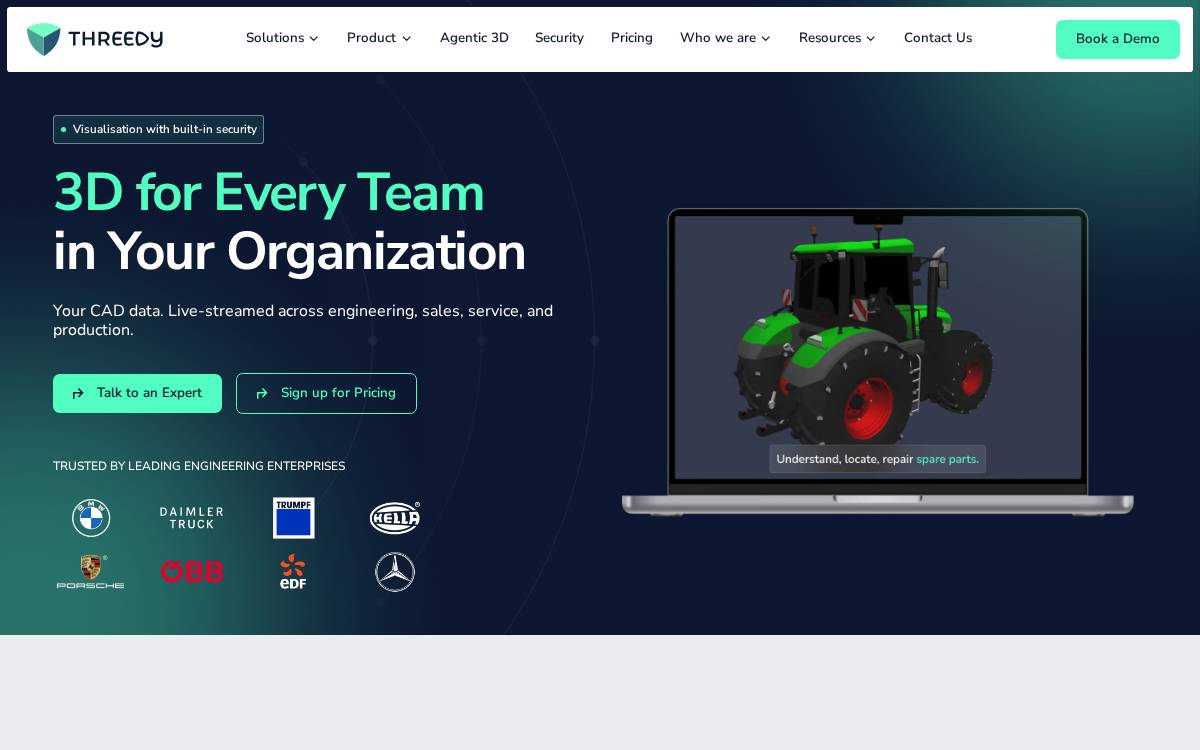1200x750 pixels.
Task: Click the '3D for Every Team' heading
Action: (x=268, y=192)
